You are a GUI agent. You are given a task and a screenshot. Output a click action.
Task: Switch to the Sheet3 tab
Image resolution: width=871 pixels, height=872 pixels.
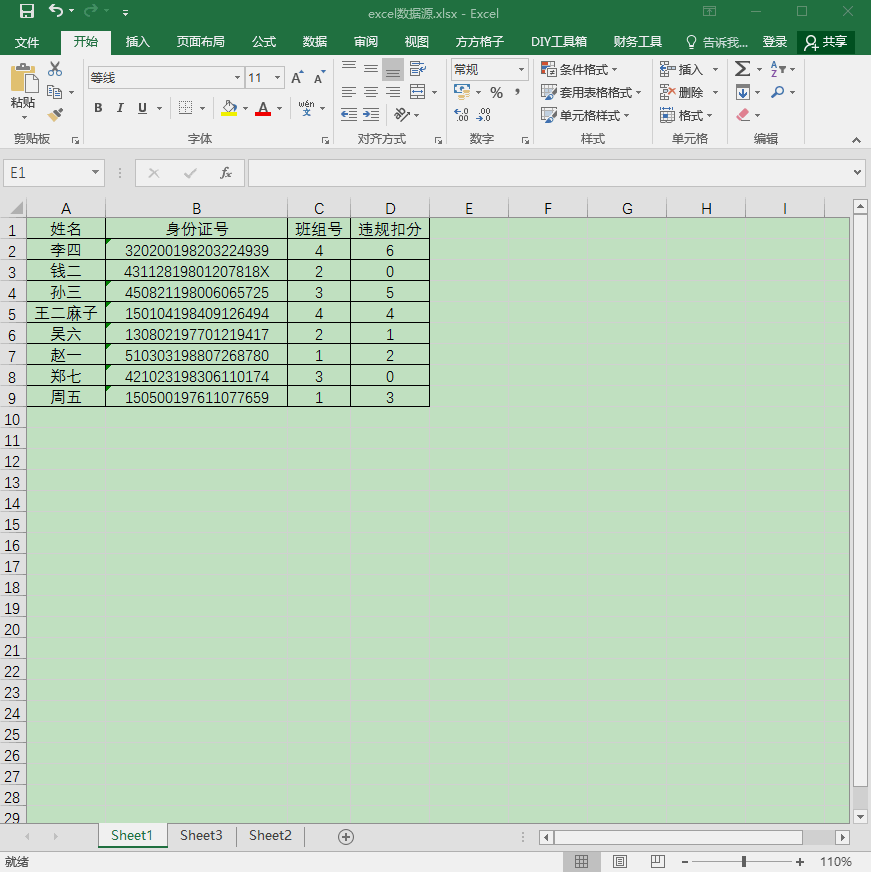coord(201,835)
